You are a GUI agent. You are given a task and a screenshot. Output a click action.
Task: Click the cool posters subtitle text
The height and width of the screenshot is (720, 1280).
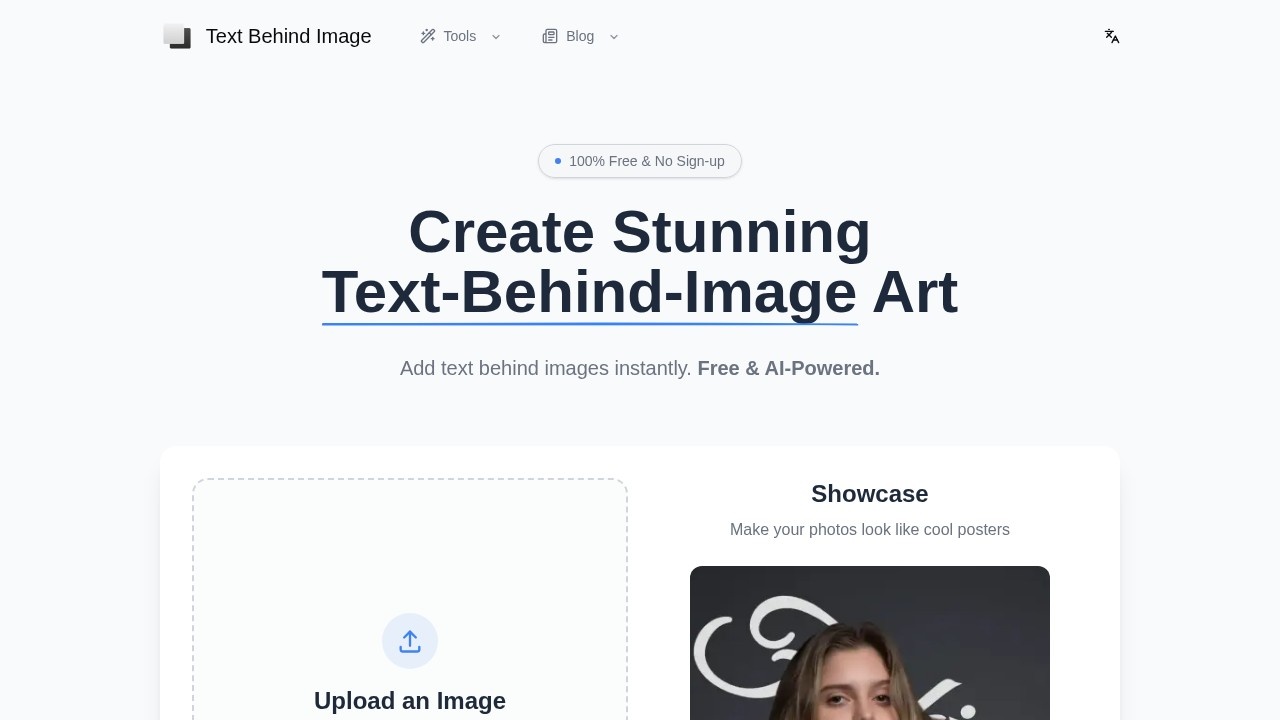[x=869, y=529]
